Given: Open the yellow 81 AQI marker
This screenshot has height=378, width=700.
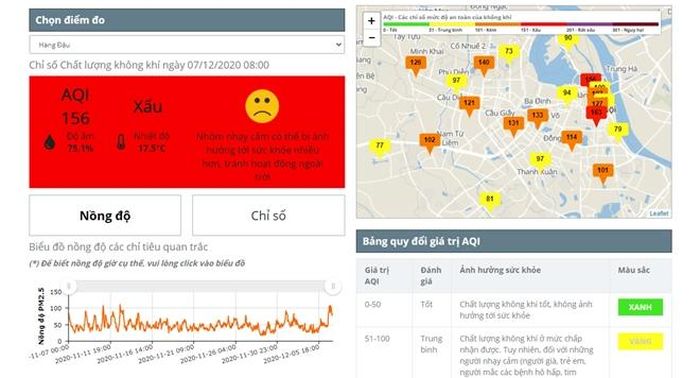Looking at the screenshot, I should tap(490, 201).
